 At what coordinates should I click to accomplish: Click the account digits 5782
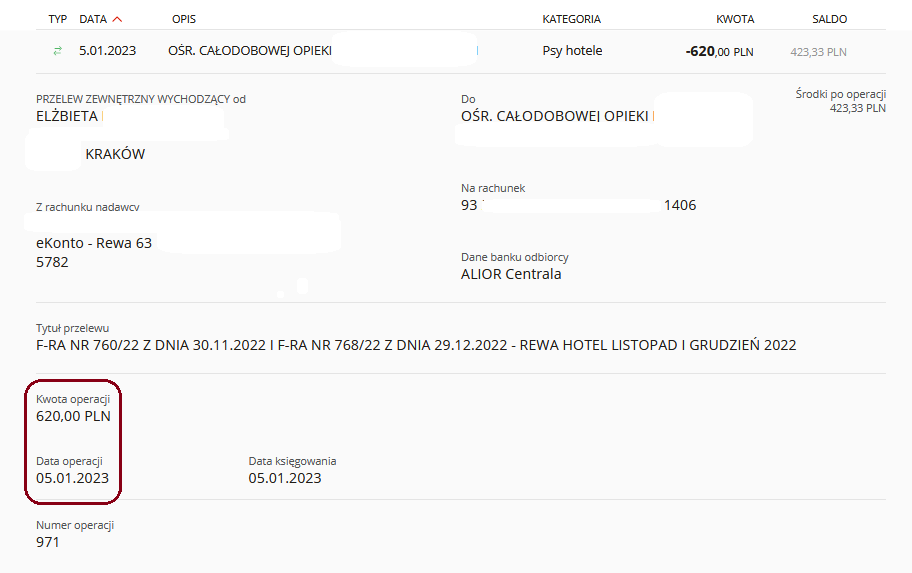(x=52, y=262)
